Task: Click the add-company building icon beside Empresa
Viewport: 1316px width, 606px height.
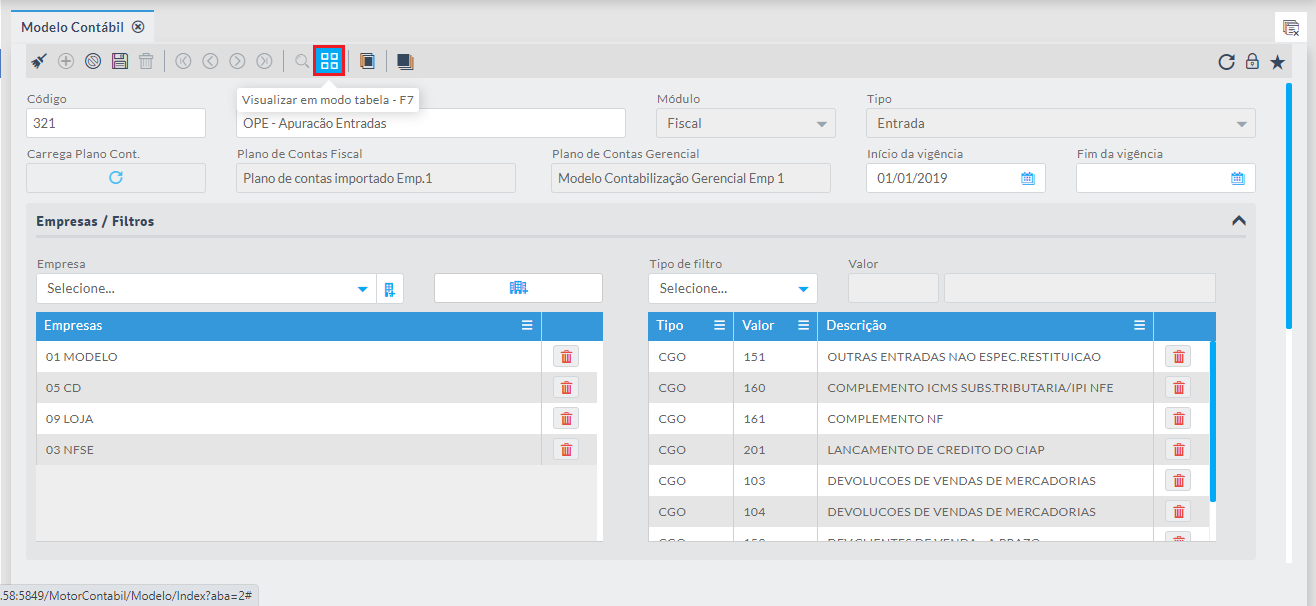Action: (390, 289)
